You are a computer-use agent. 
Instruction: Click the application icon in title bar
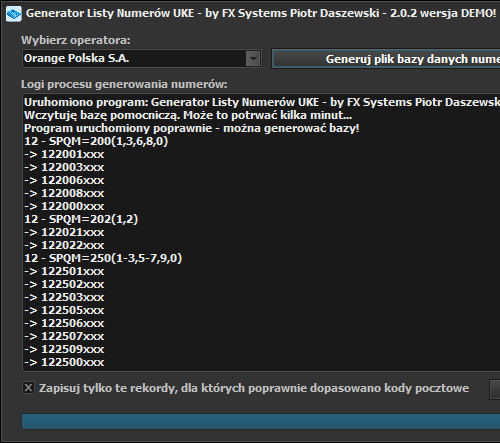click(x=14, y=14)
